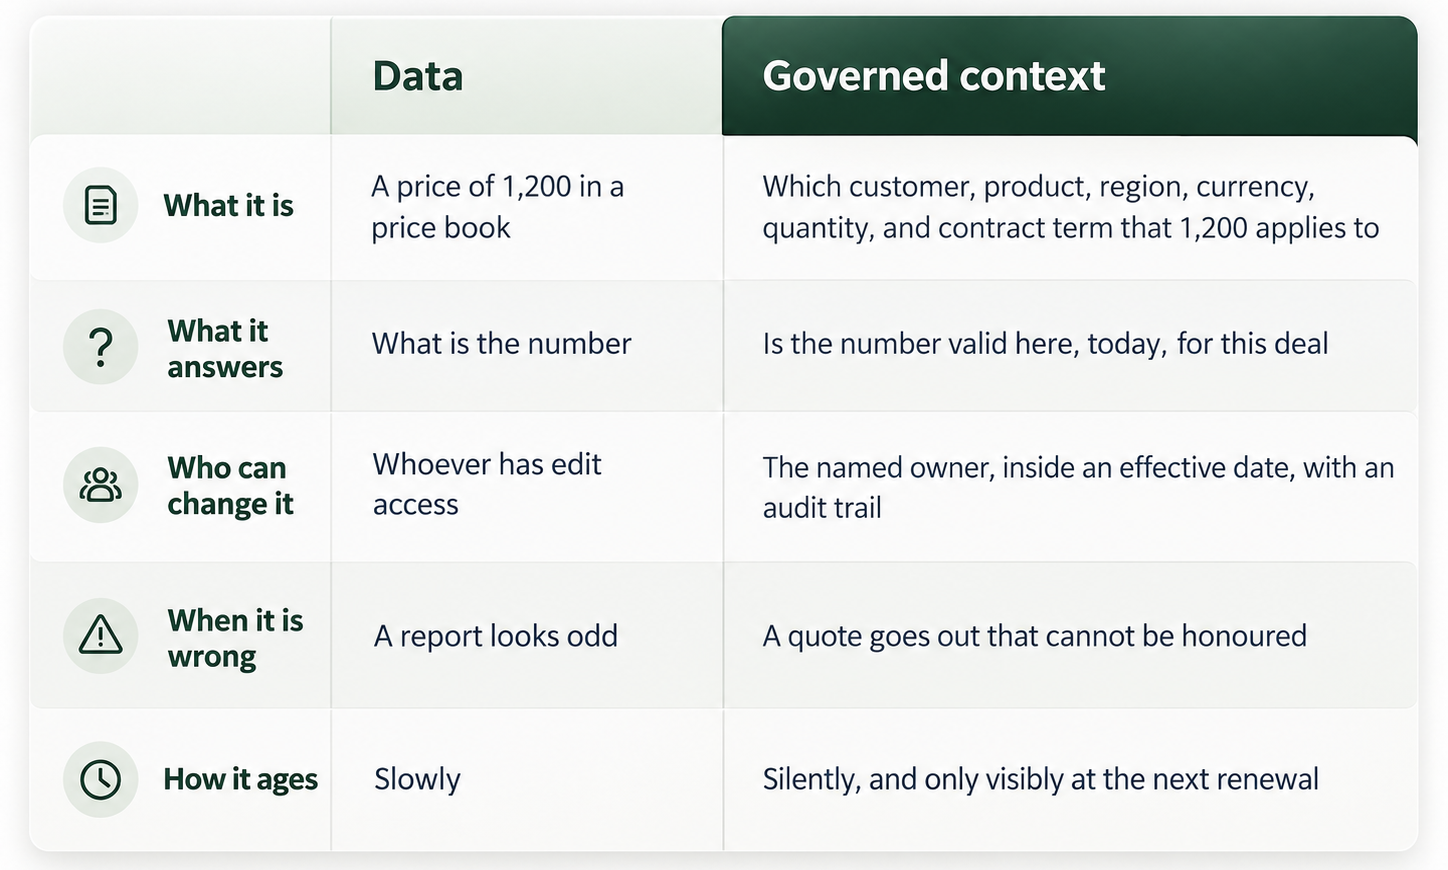Click the What it is row label
Screen dimensions: 1448x870
click(228, 205)
